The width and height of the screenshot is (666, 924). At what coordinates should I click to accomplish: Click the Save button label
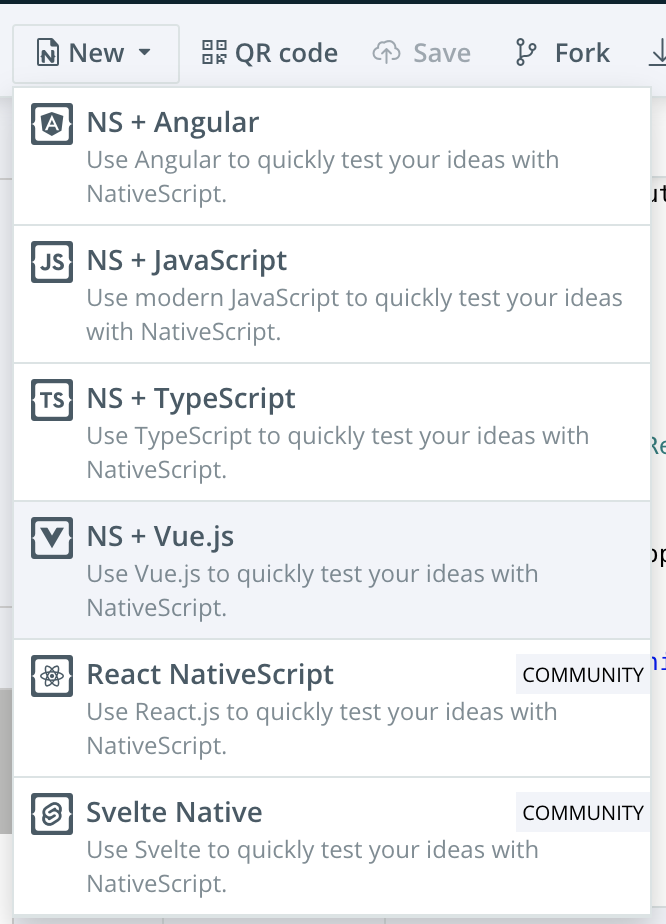(x=442, y=53)
